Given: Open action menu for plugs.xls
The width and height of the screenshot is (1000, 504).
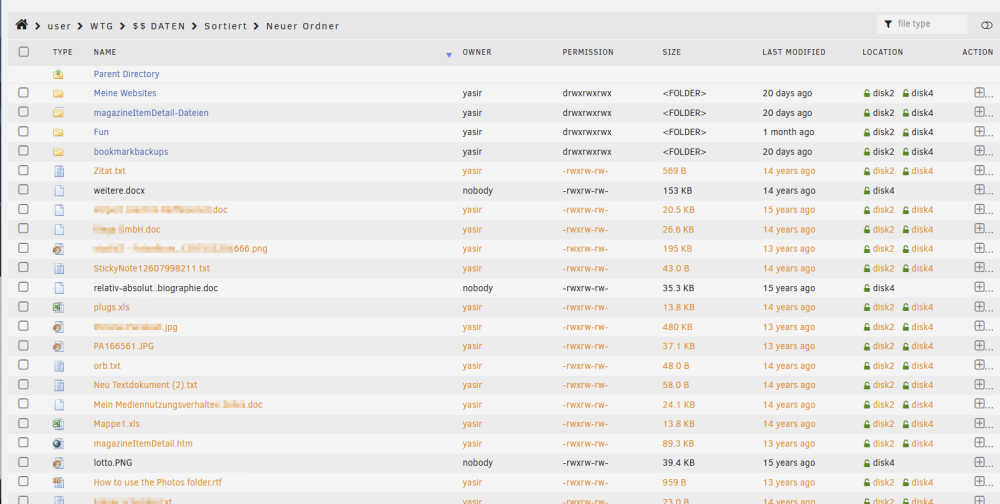Looking at the screenshot, I should (980, 307).
